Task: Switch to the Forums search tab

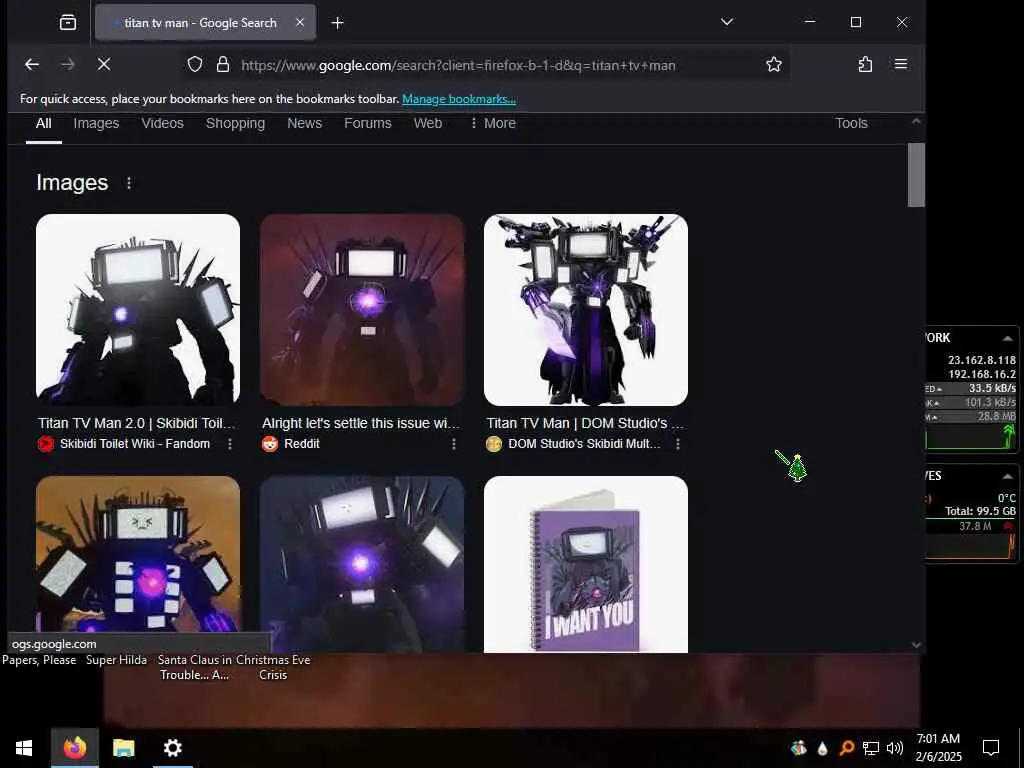Action: (368, 123)
